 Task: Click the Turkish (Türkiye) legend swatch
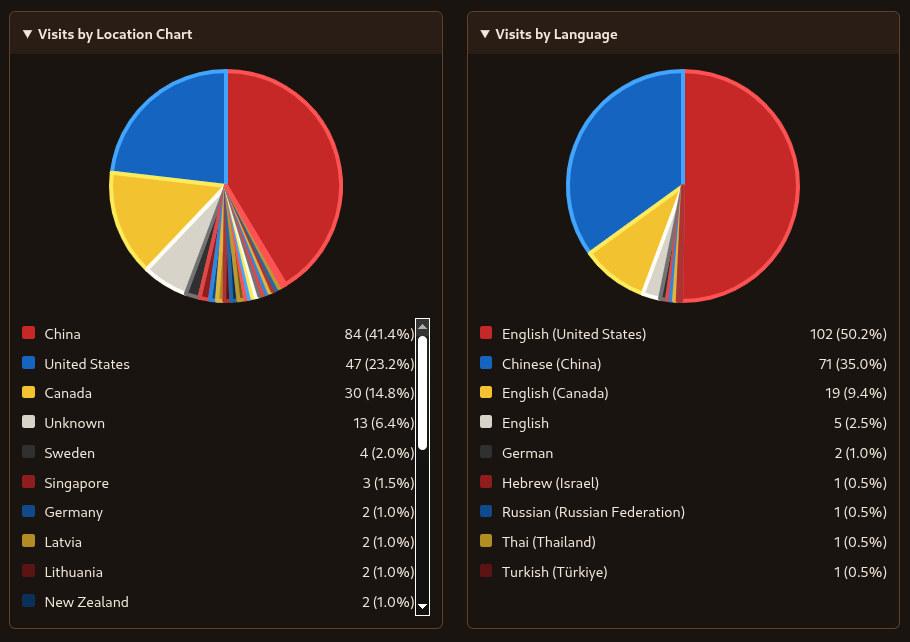[x=486, y=571]
